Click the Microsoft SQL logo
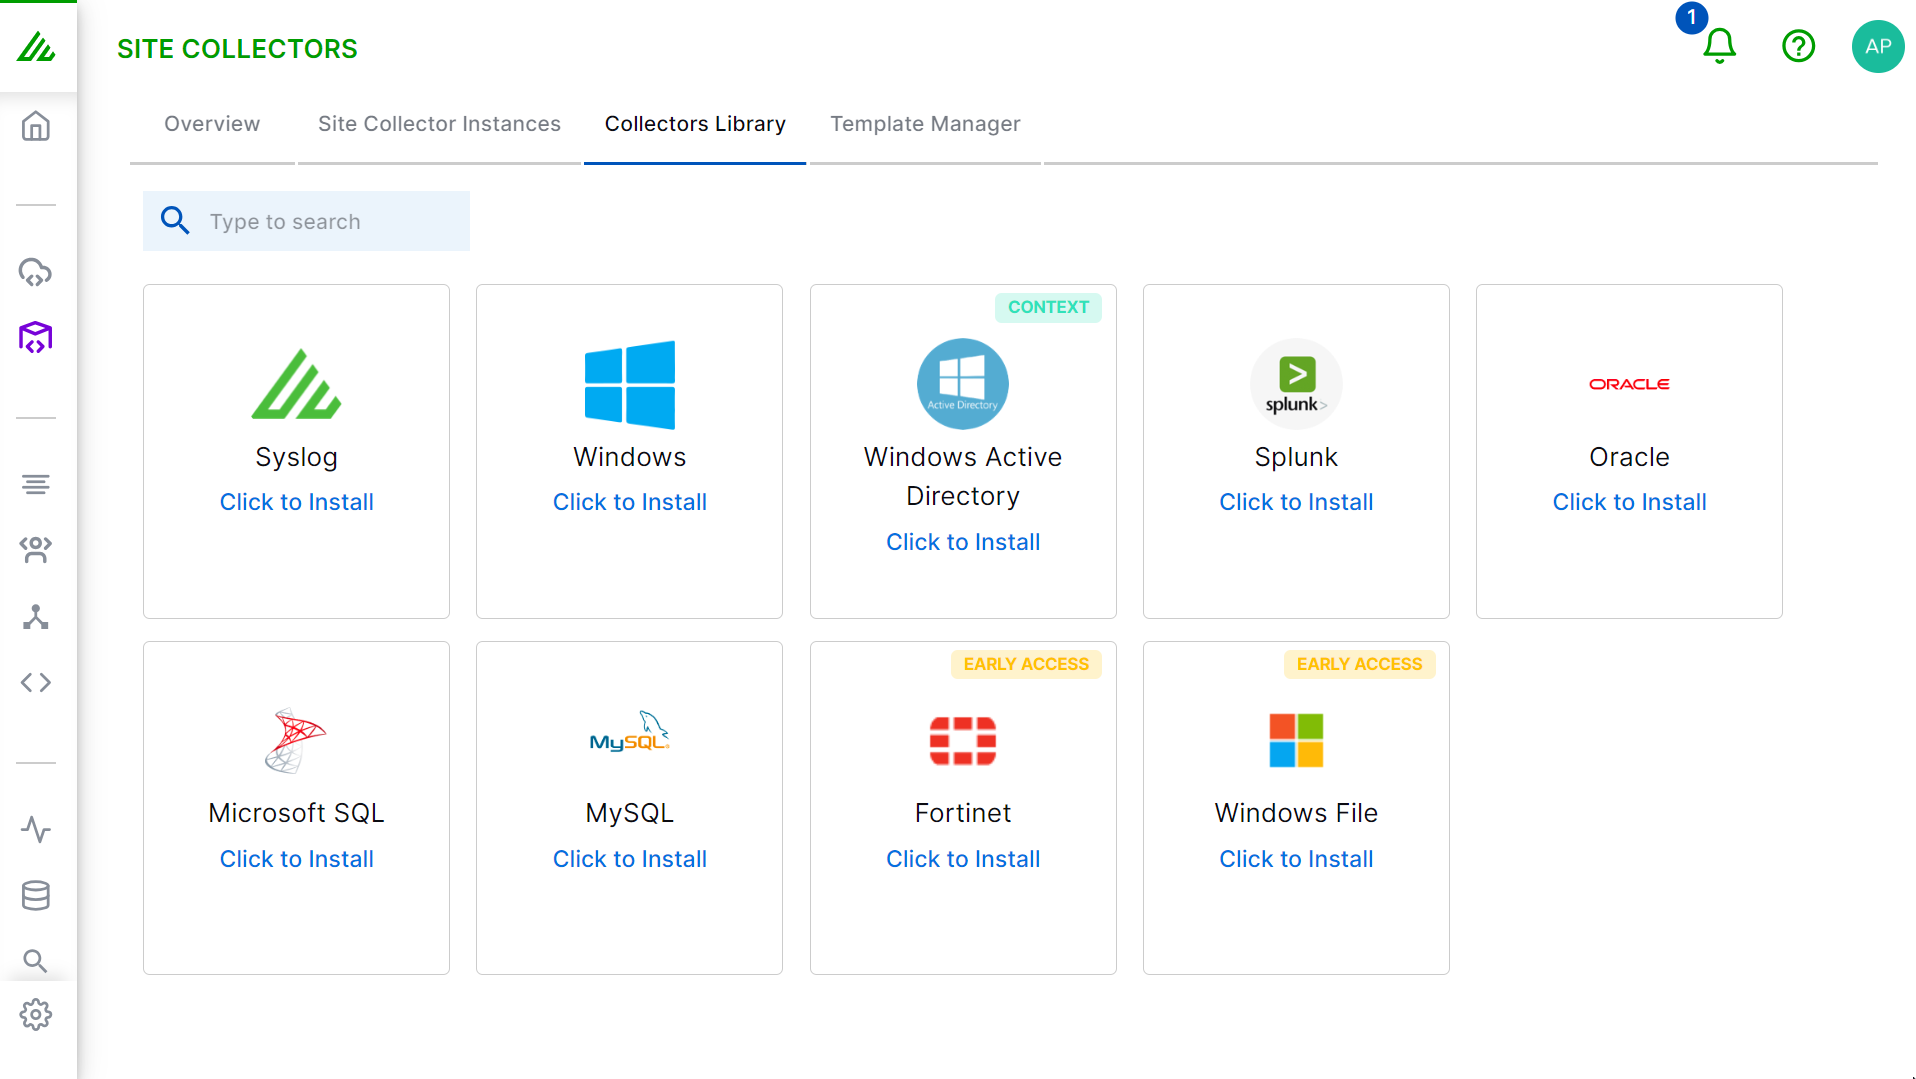 click(296, 741)
